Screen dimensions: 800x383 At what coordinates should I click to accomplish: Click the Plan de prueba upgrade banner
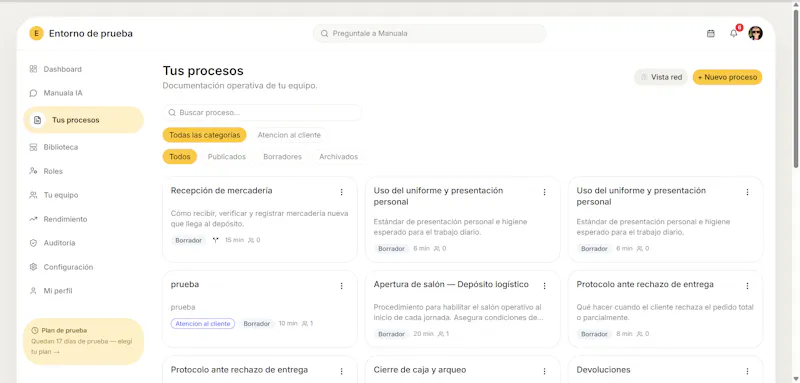[x=84, y=341]
